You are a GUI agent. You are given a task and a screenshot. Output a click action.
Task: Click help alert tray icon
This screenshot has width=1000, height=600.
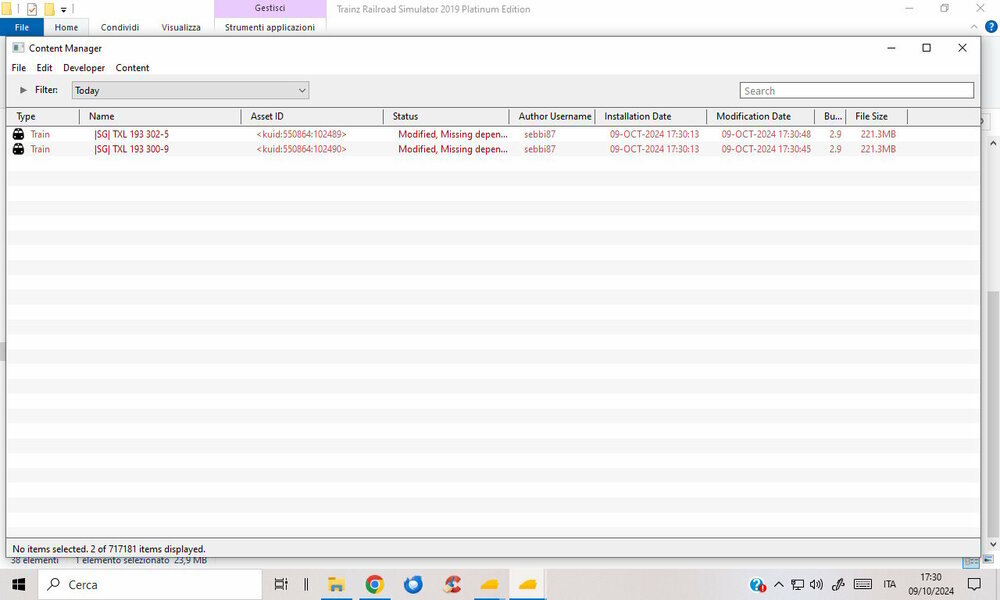758,584
